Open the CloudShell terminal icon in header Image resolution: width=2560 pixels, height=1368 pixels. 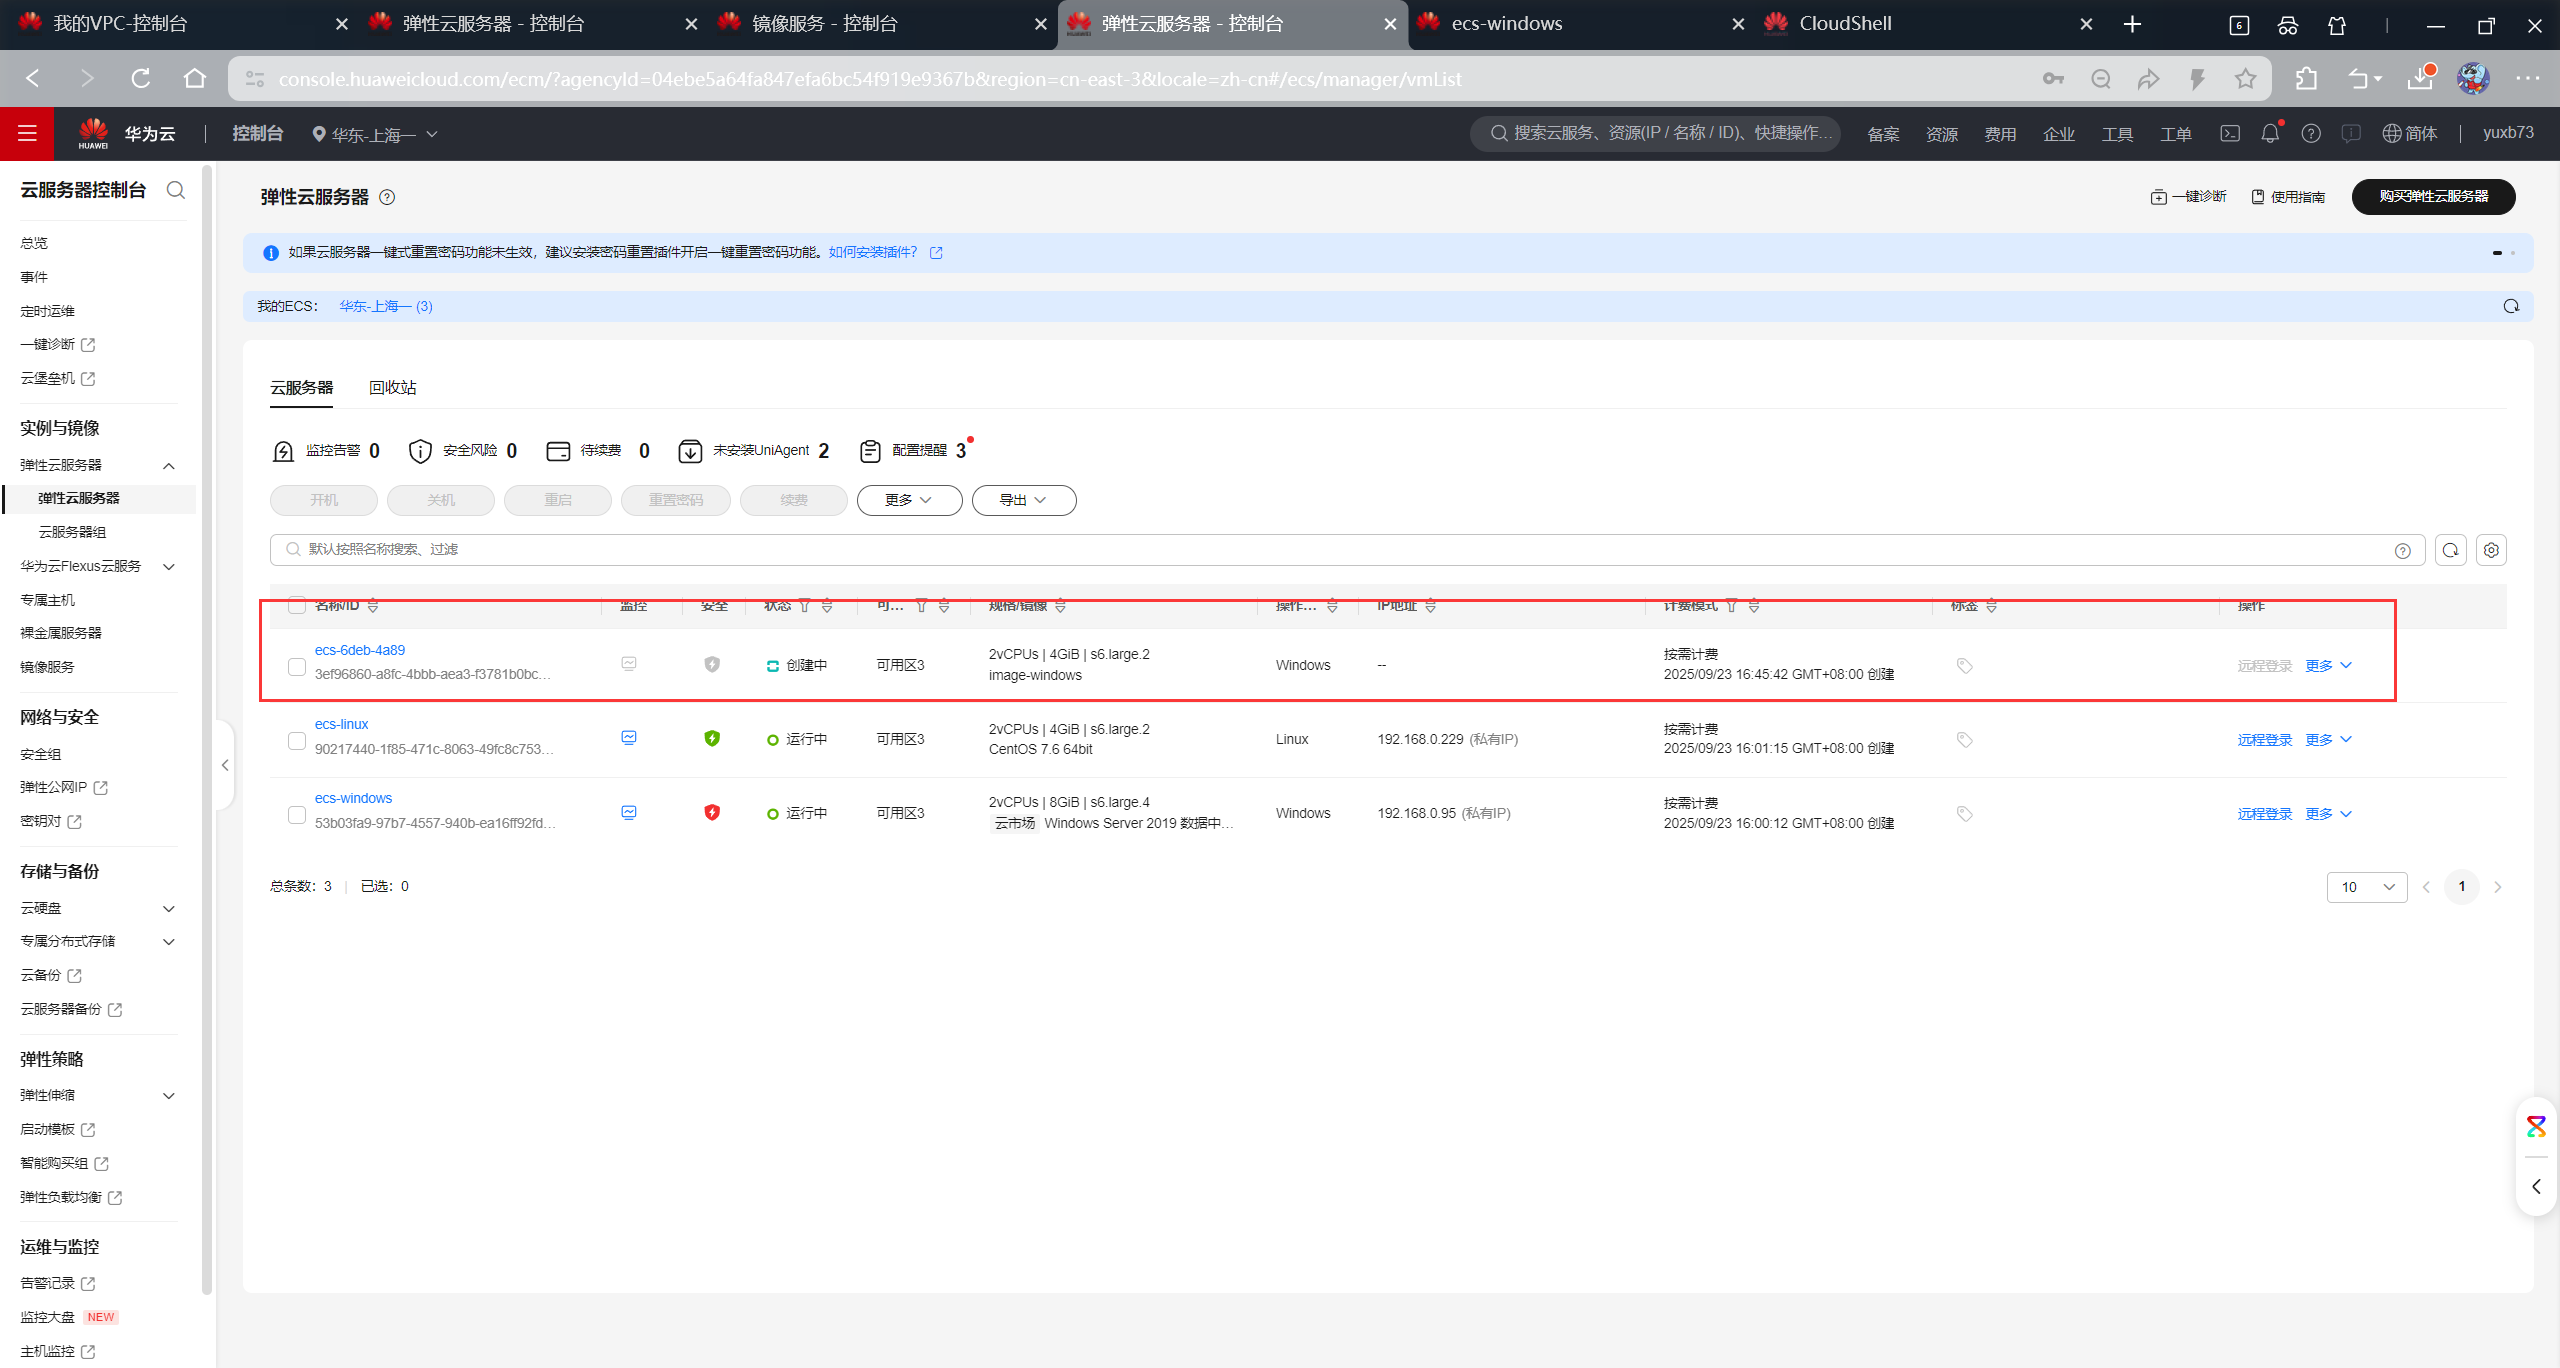(2230, 133)
